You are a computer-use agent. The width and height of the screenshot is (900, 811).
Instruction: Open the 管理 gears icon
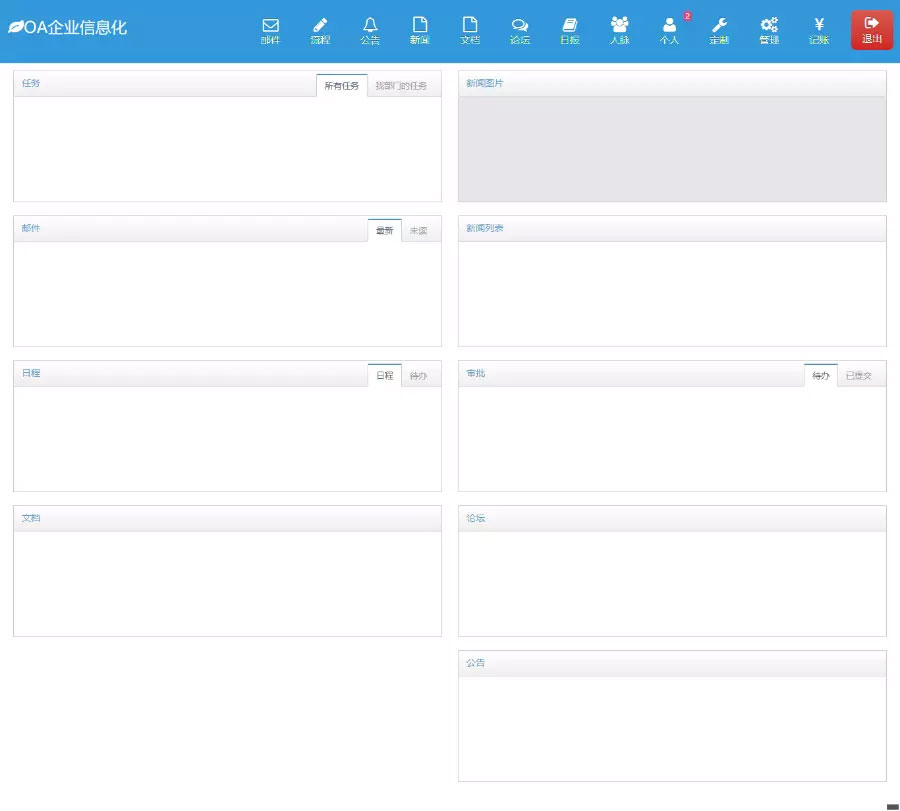[769, 31]
